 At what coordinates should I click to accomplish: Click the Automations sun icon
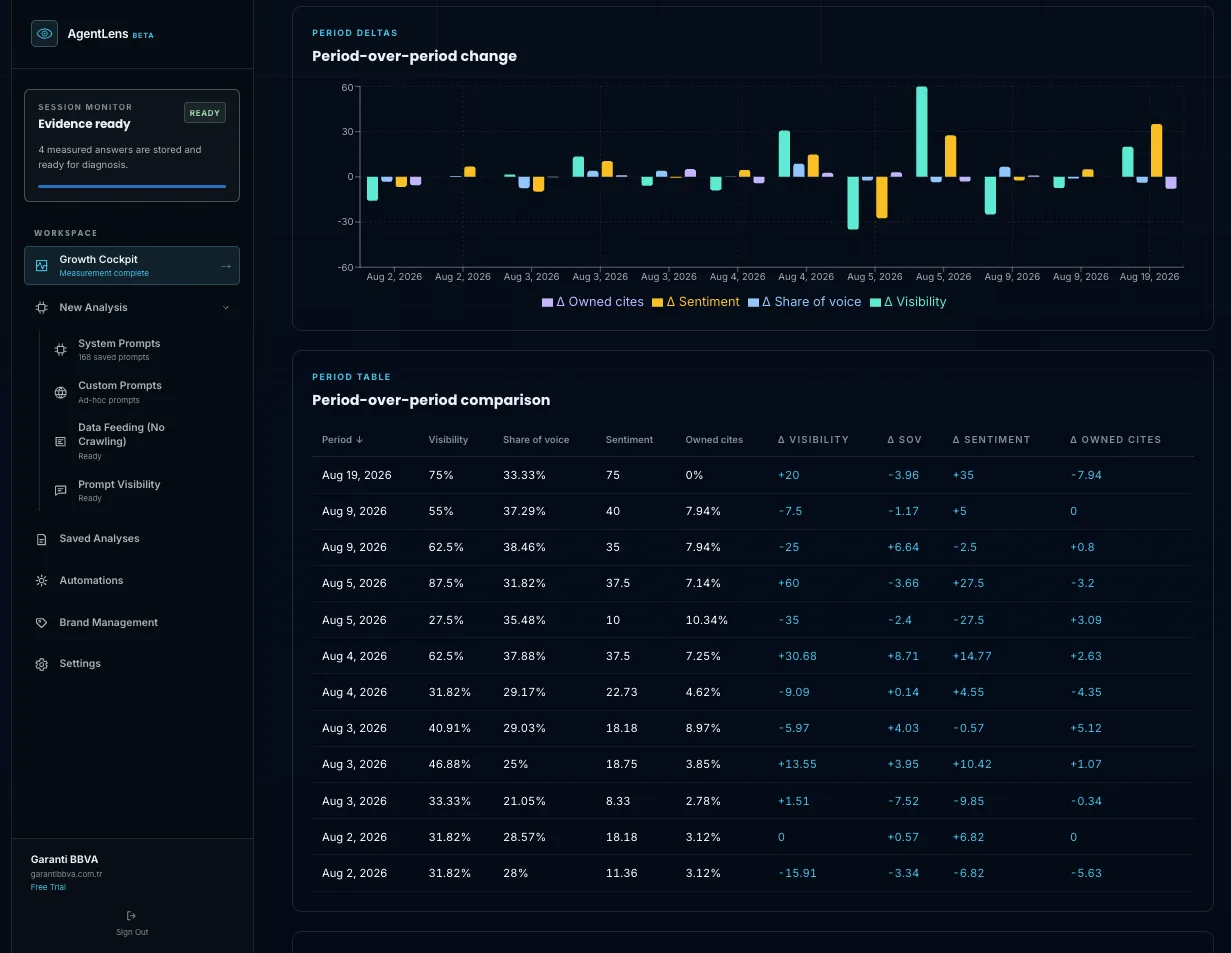click(42, 581)
